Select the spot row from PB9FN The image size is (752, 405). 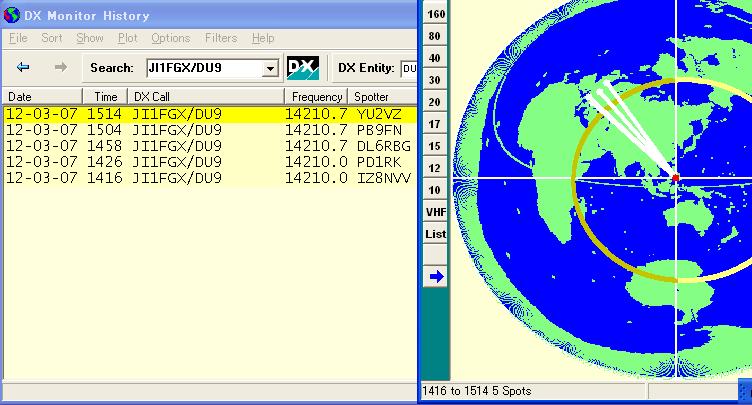point(210,130)
